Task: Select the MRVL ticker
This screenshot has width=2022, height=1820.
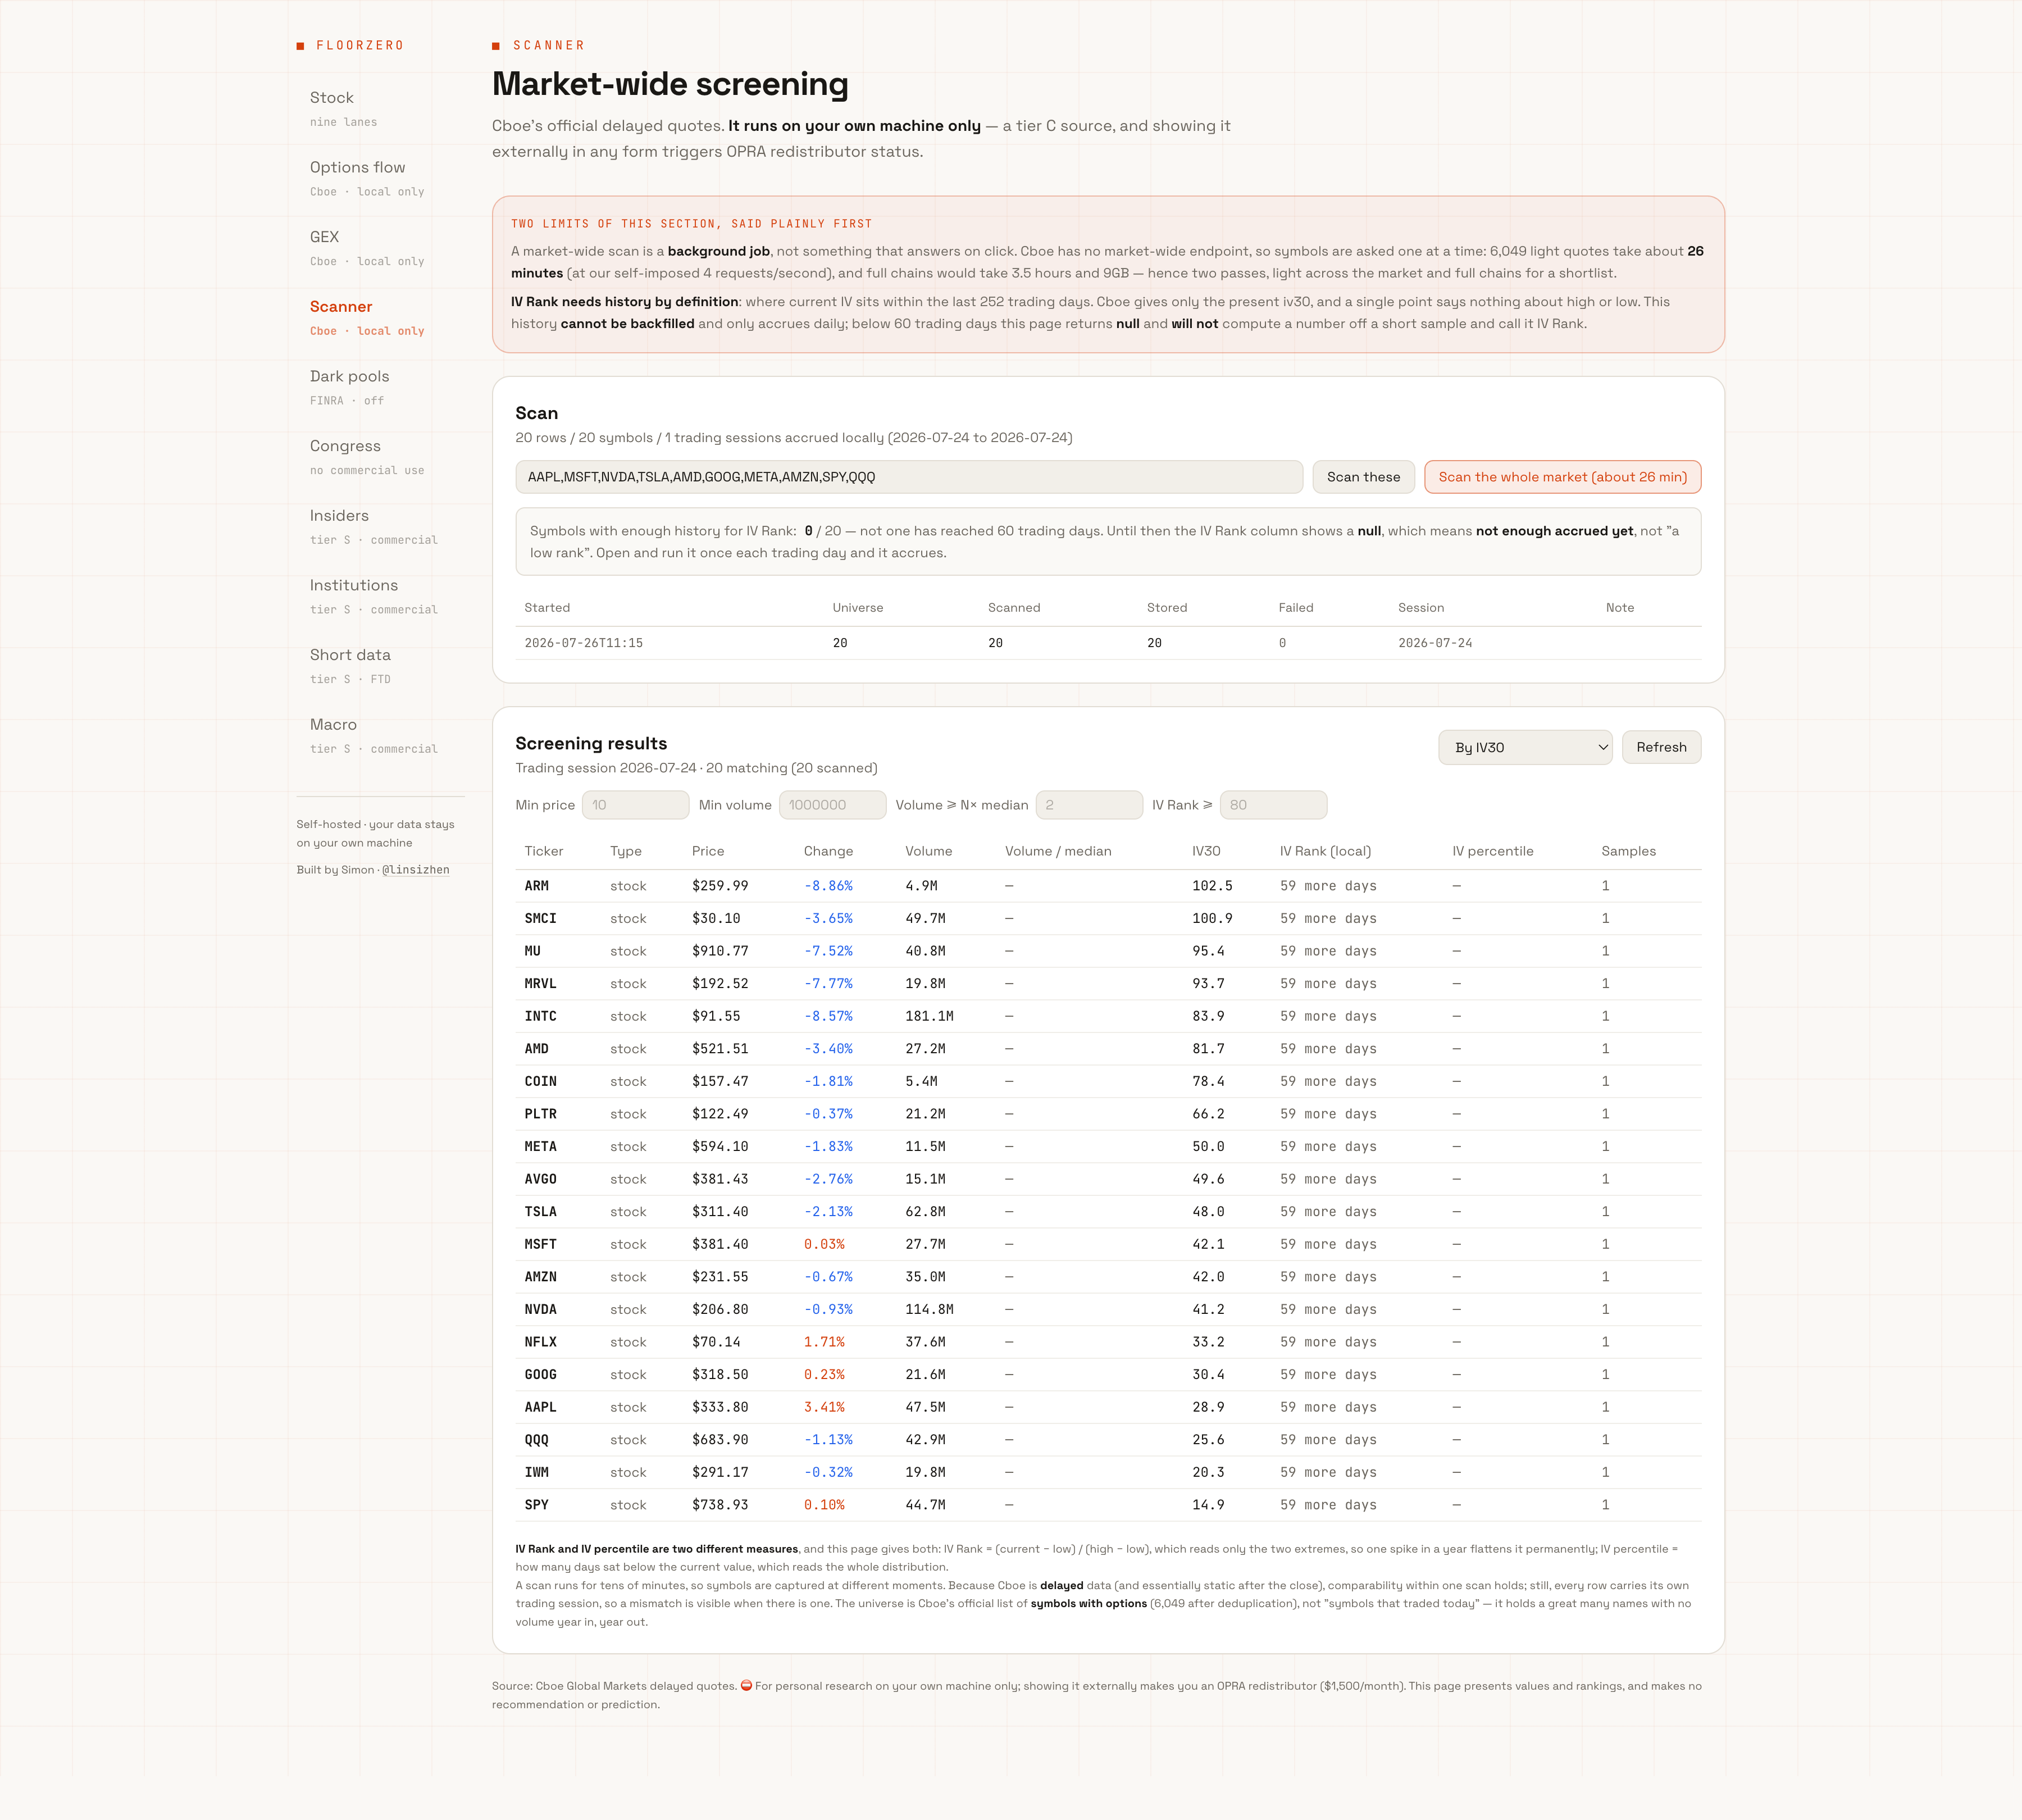Action: click(541, 984)
